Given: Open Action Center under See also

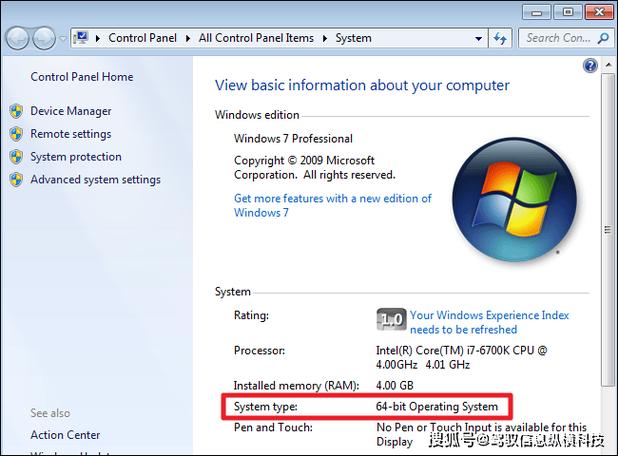Looking at the screenshot, I should (x=65, y=435).
